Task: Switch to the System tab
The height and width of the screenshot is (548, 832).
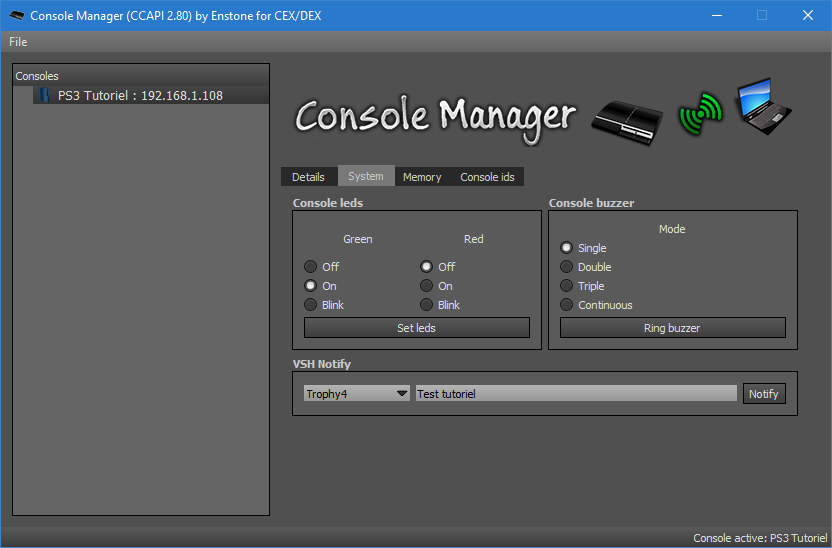Action: pyautogui.click(x=366, y=176)
